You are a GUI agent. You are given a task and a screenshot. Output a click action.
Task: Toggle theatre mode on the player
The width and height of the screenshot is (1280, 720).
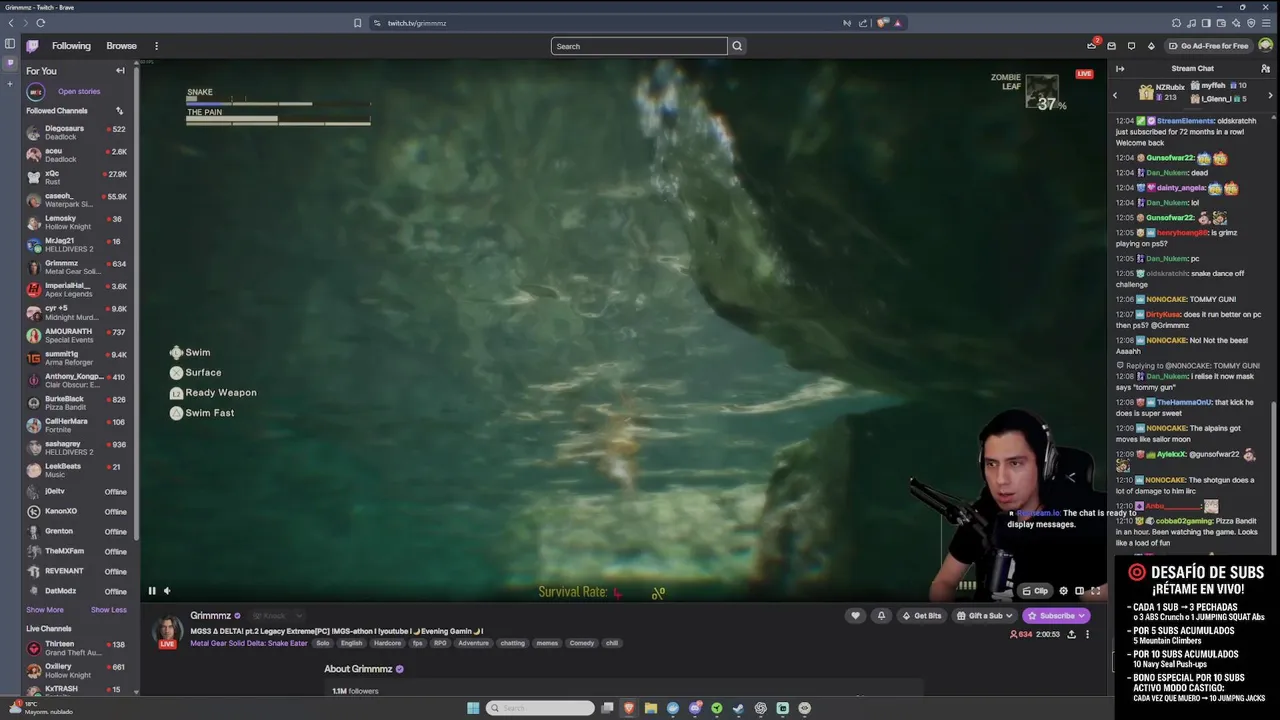1079,591
